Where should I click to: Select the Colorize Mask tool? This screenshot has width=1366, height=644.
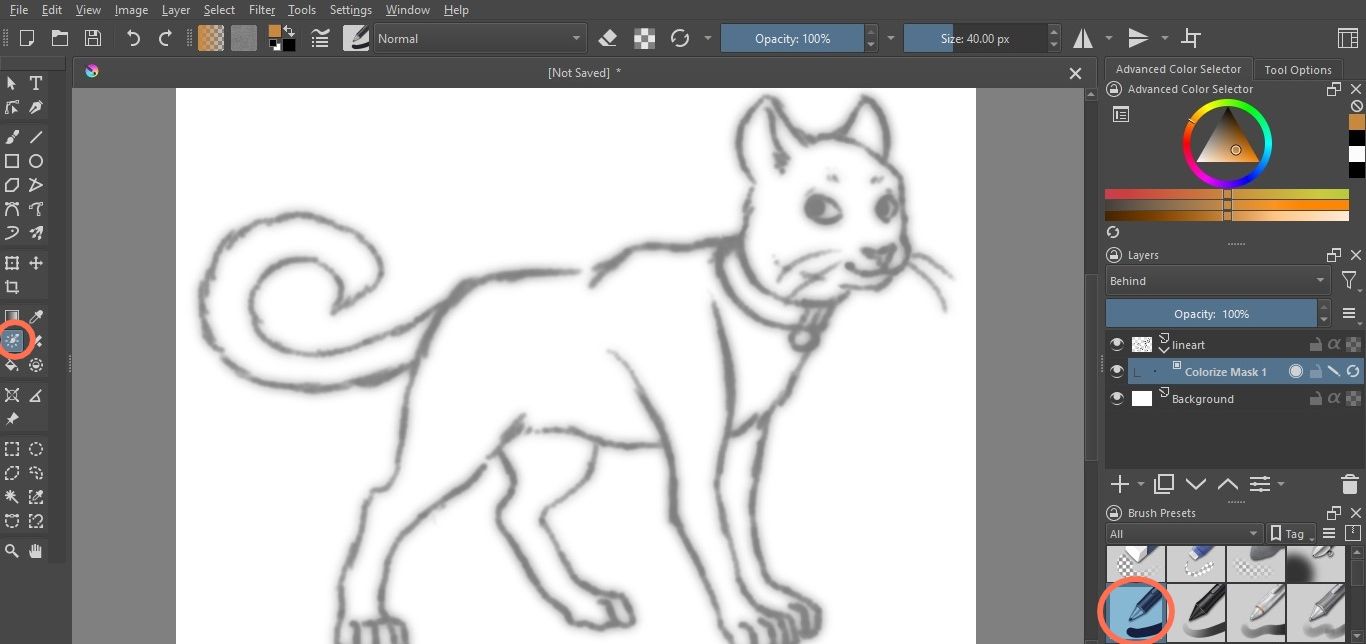[12, 341]
